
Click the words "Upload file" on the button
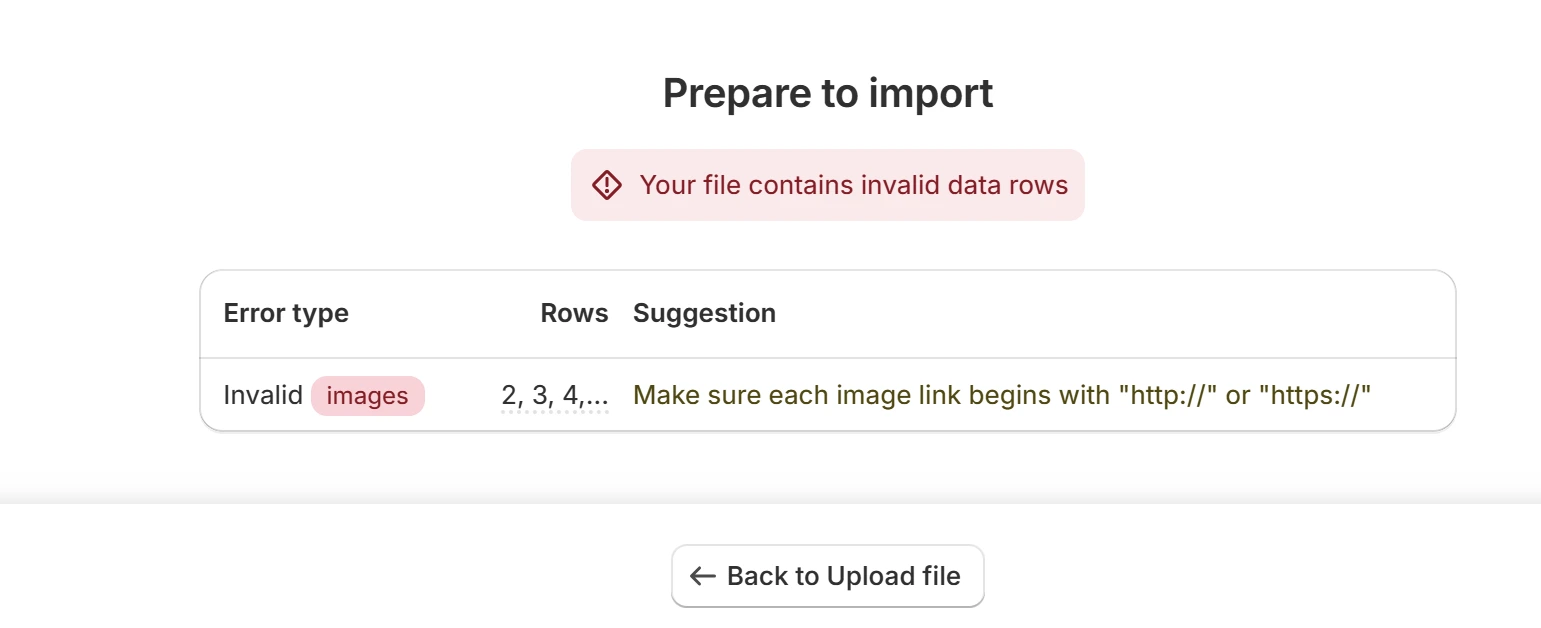pos(895,576)
